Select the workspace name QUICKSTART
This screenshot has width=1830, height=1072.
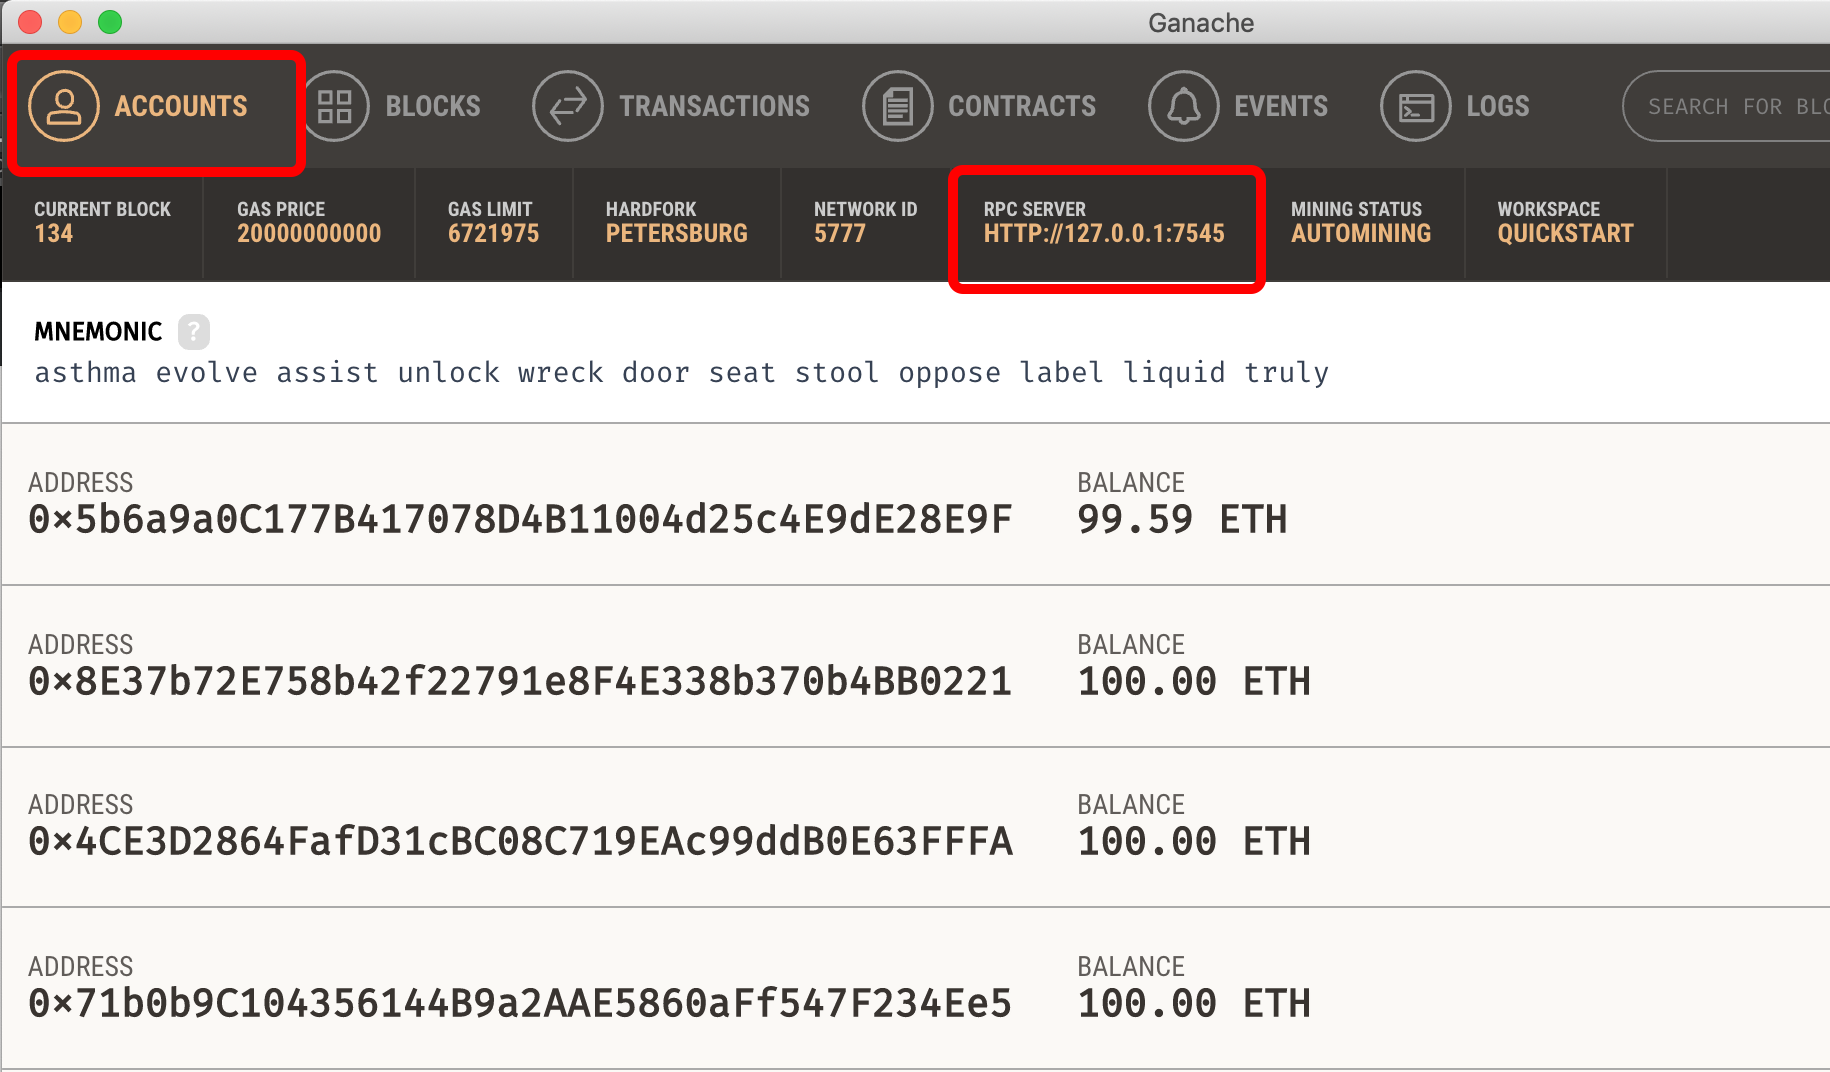(1565, 234)
